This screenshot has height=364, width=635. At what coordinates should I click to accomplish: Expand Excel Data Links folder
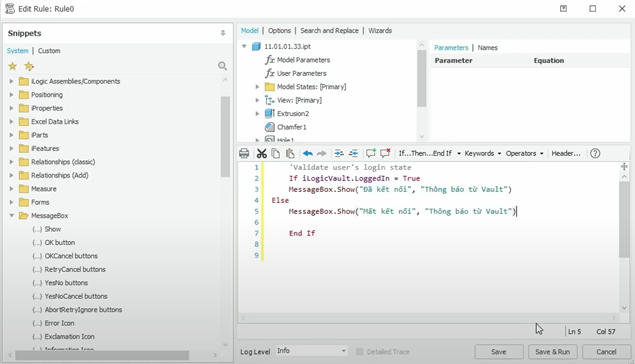point(11,121)
